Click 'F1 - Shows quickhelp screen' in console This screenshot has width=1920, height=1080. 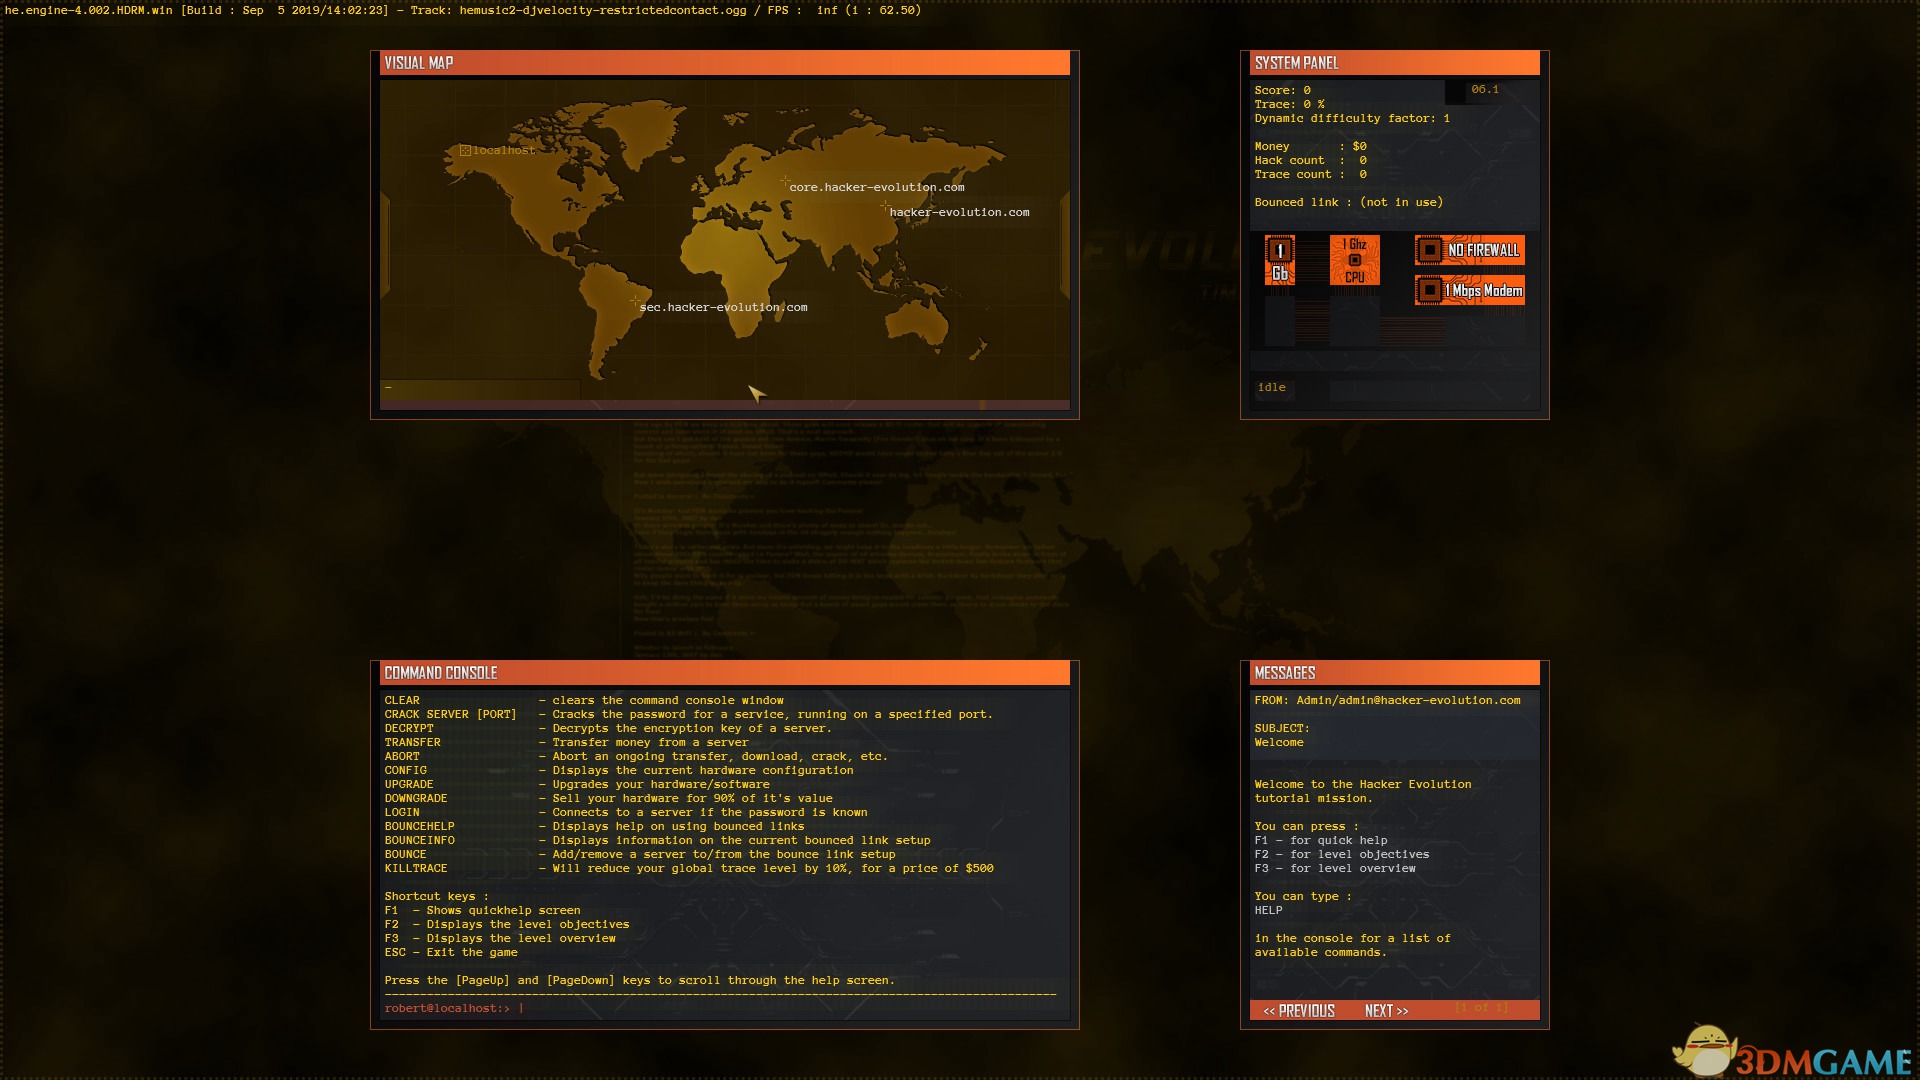pyautogui.click(x=482, y=911)
